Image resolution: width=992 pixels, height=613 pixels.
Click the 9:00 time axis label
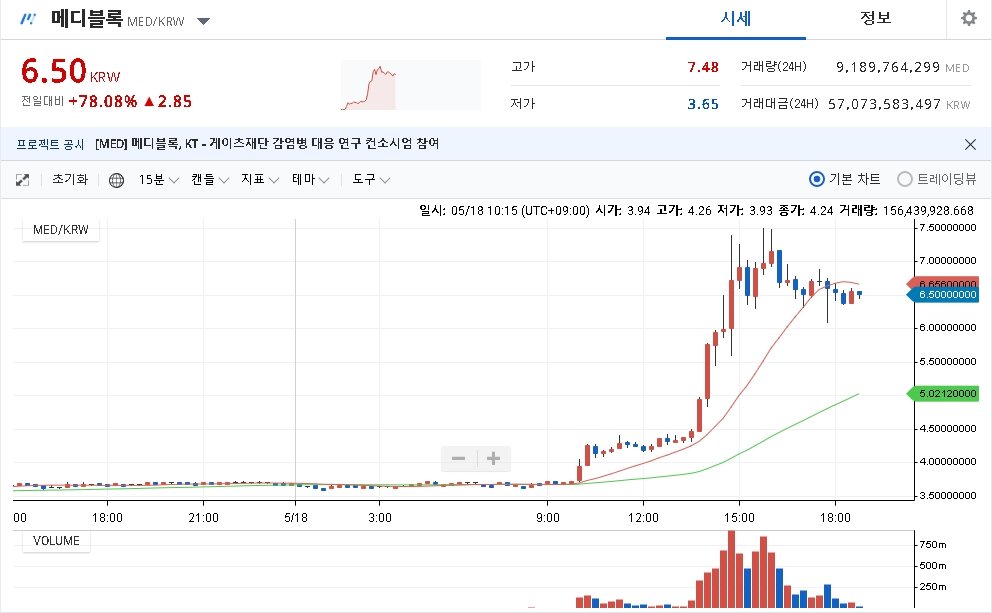tap(548, 517)
